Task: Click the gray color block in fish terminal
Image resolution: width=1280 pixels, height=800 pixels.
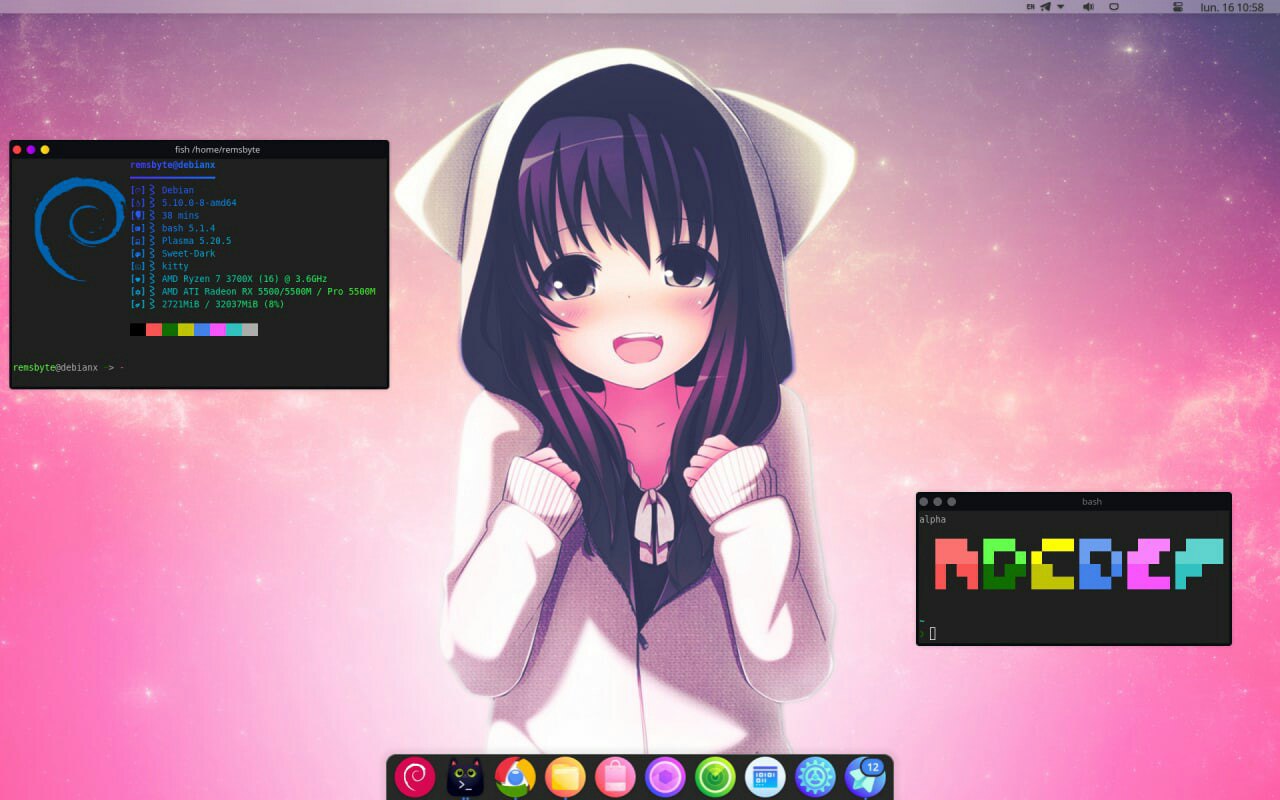Action: (x=250, y=329)
